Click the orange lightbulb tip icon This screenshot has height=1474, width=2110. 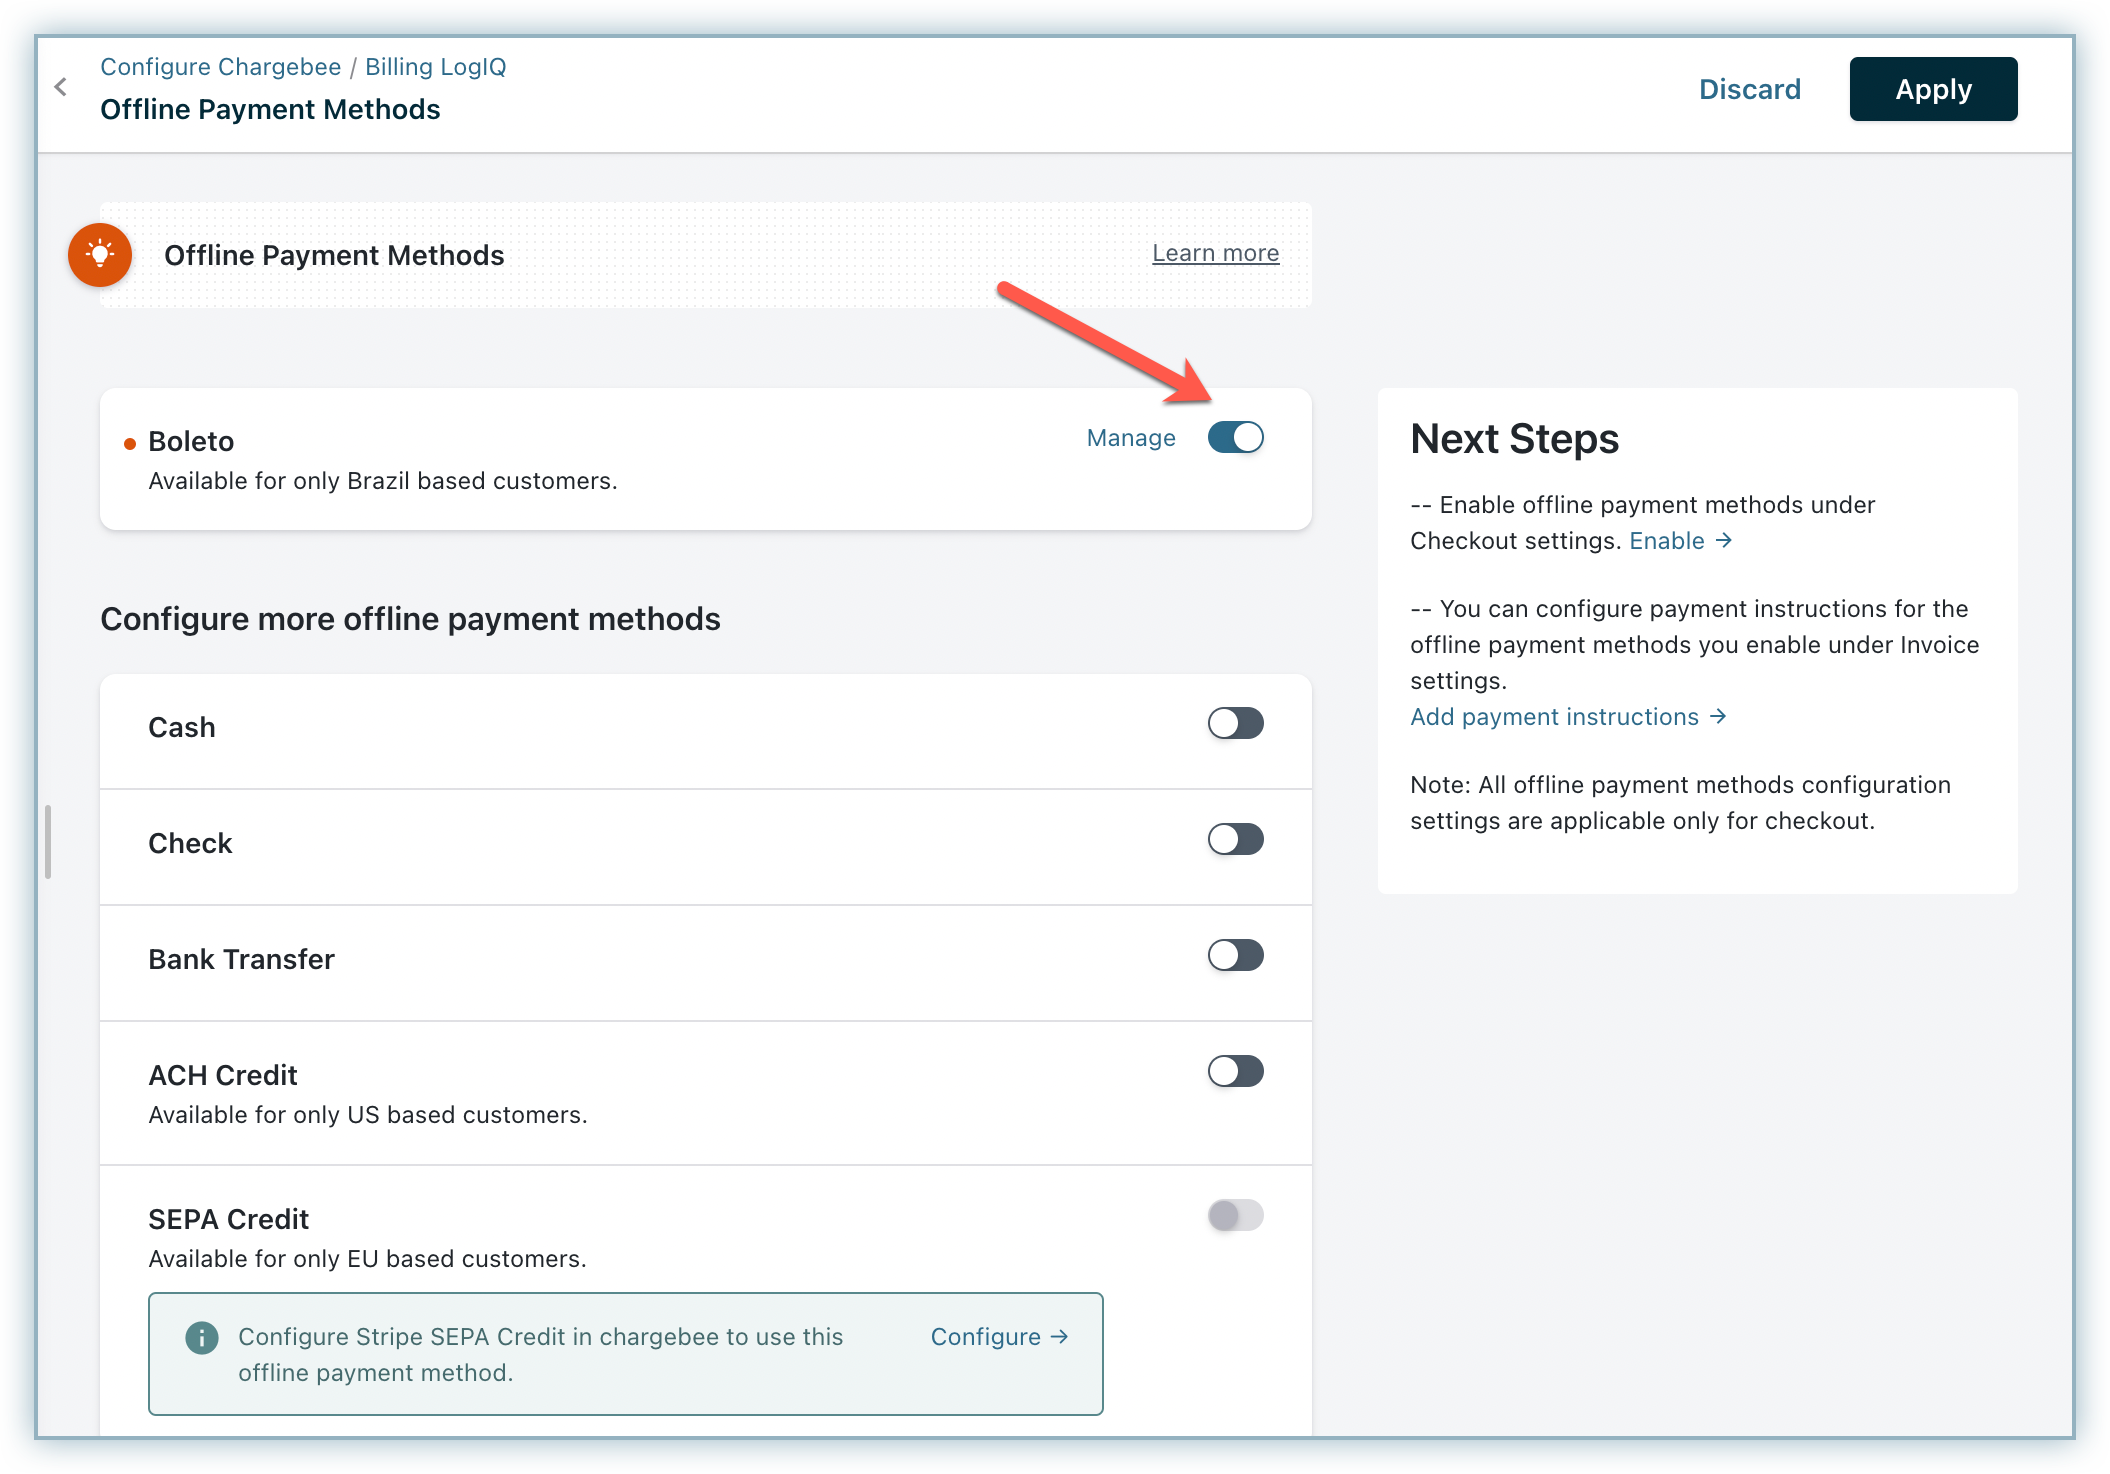click(100, 255)
